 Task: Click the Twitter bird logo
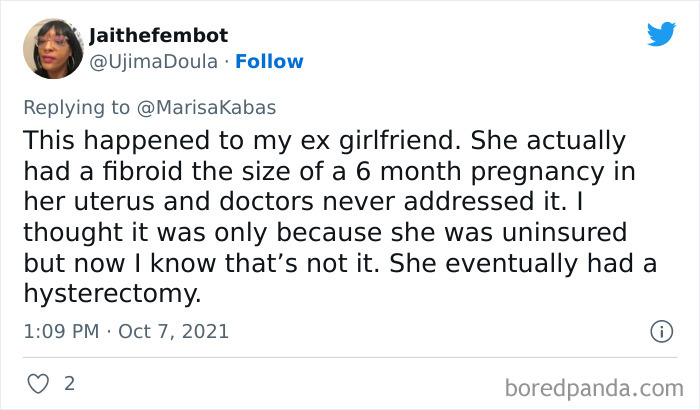(661, 34)
